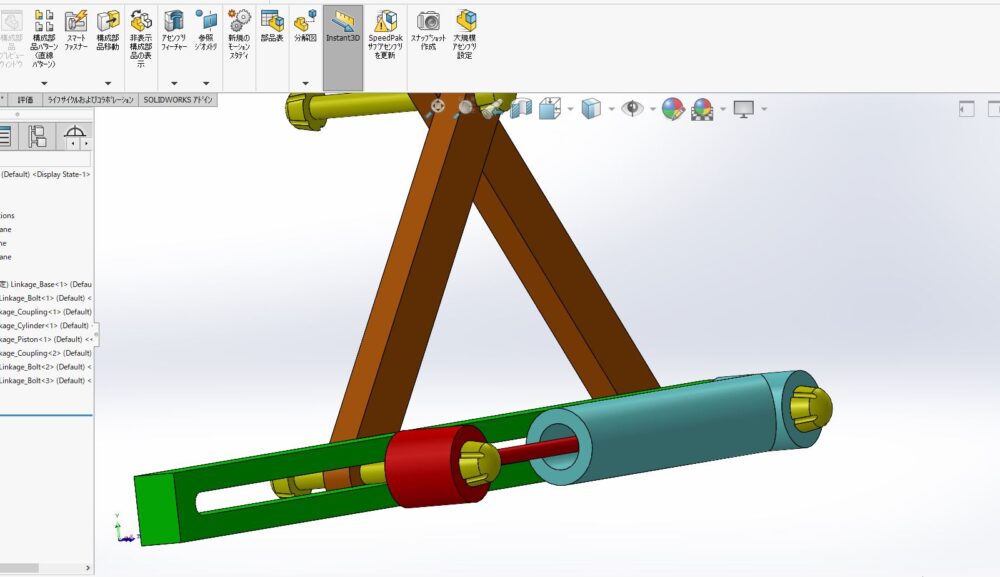Select Linkage_Coupling<2> in the feature tree
Screen dimensions: 1000x577
(x=46, y=353)
